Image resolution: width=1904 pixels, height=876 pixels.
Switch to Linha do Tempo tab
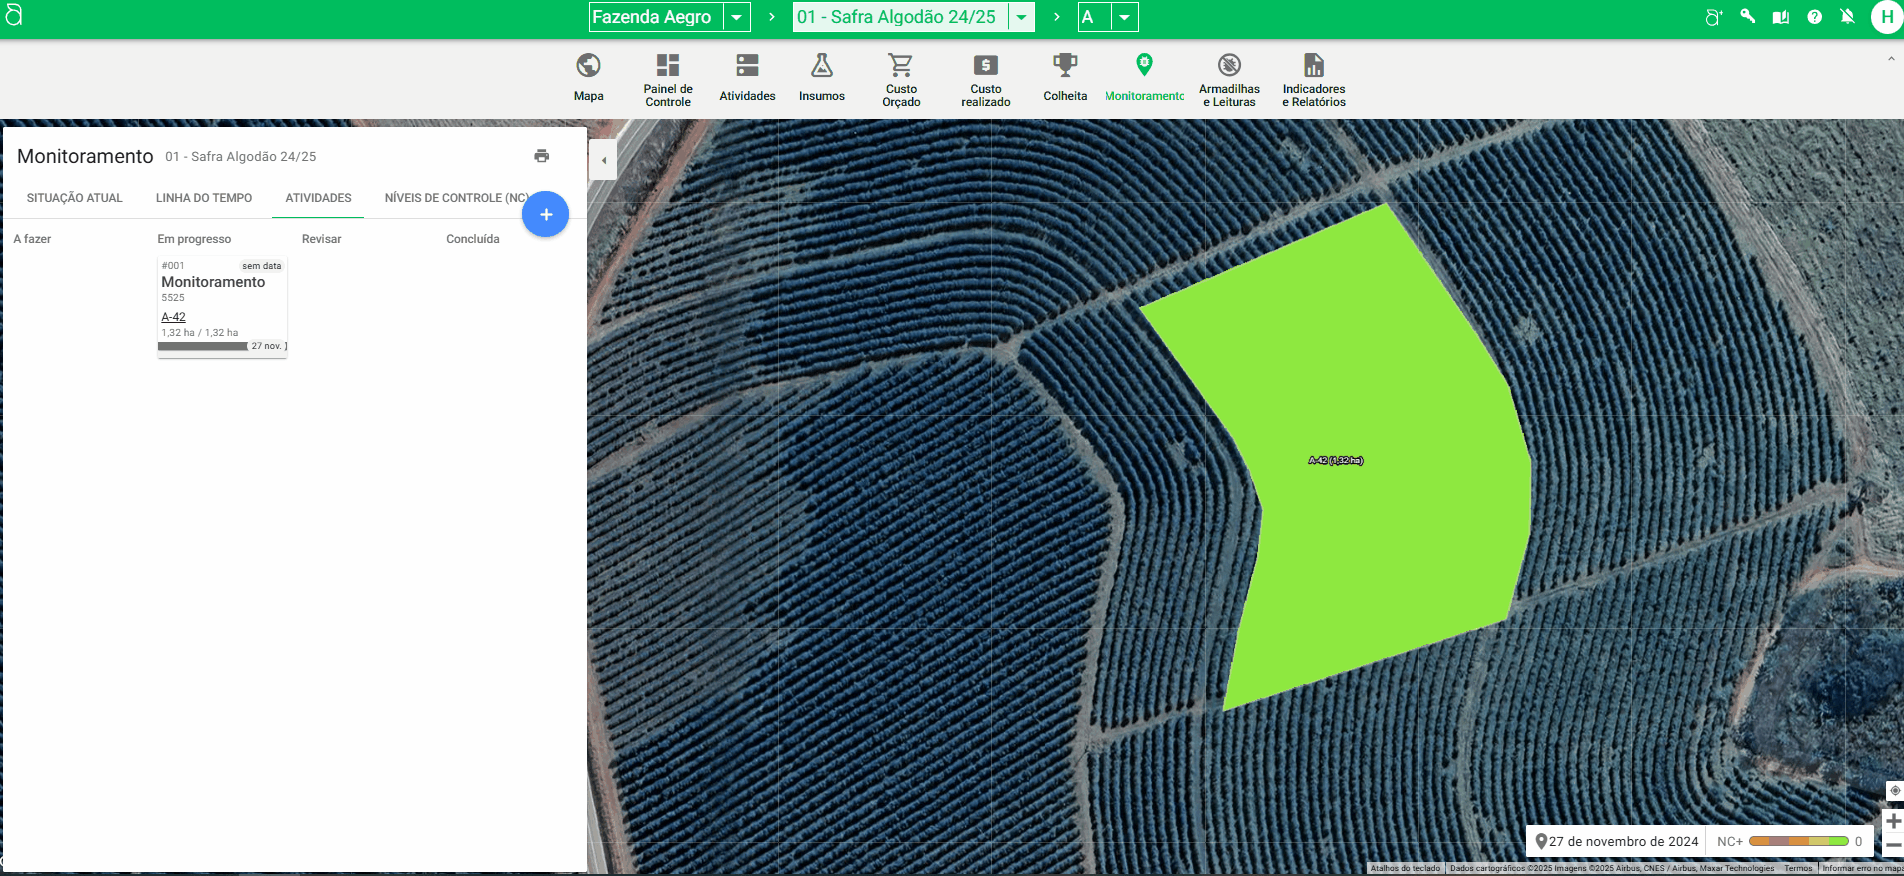[203, 198]
